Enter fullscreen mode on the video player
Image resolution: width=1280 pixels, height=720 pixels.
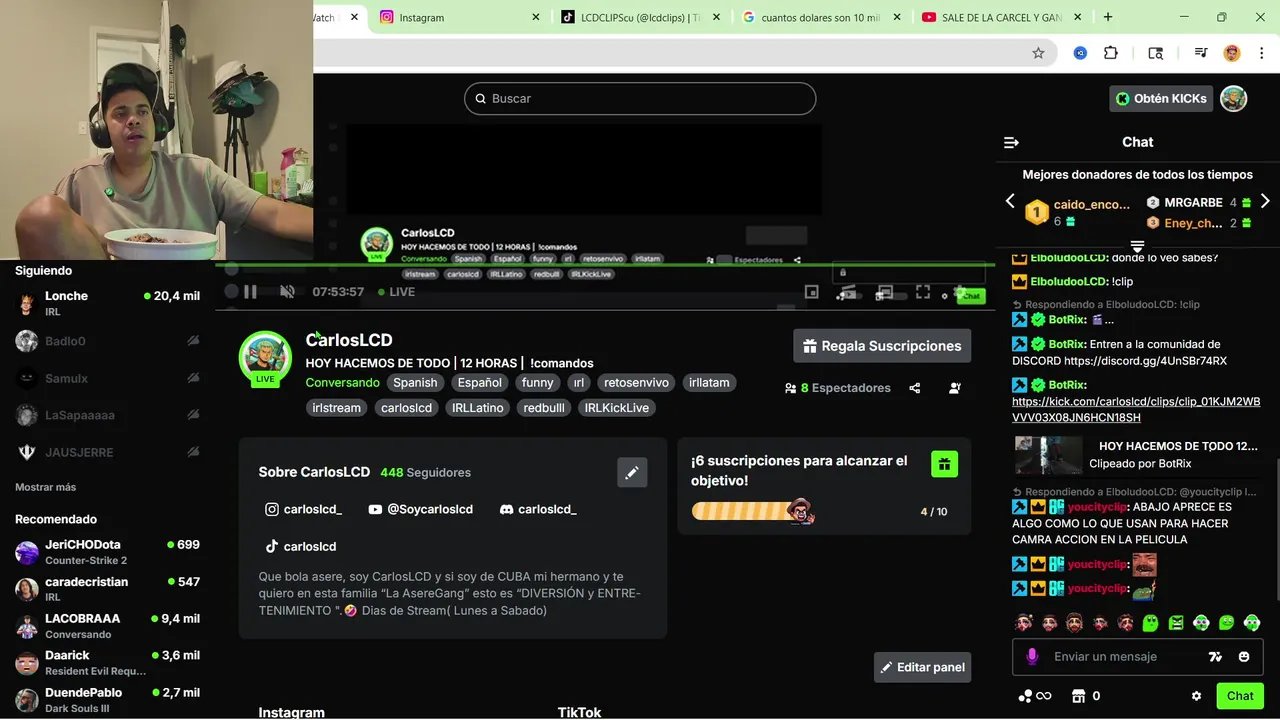point(923,292)
